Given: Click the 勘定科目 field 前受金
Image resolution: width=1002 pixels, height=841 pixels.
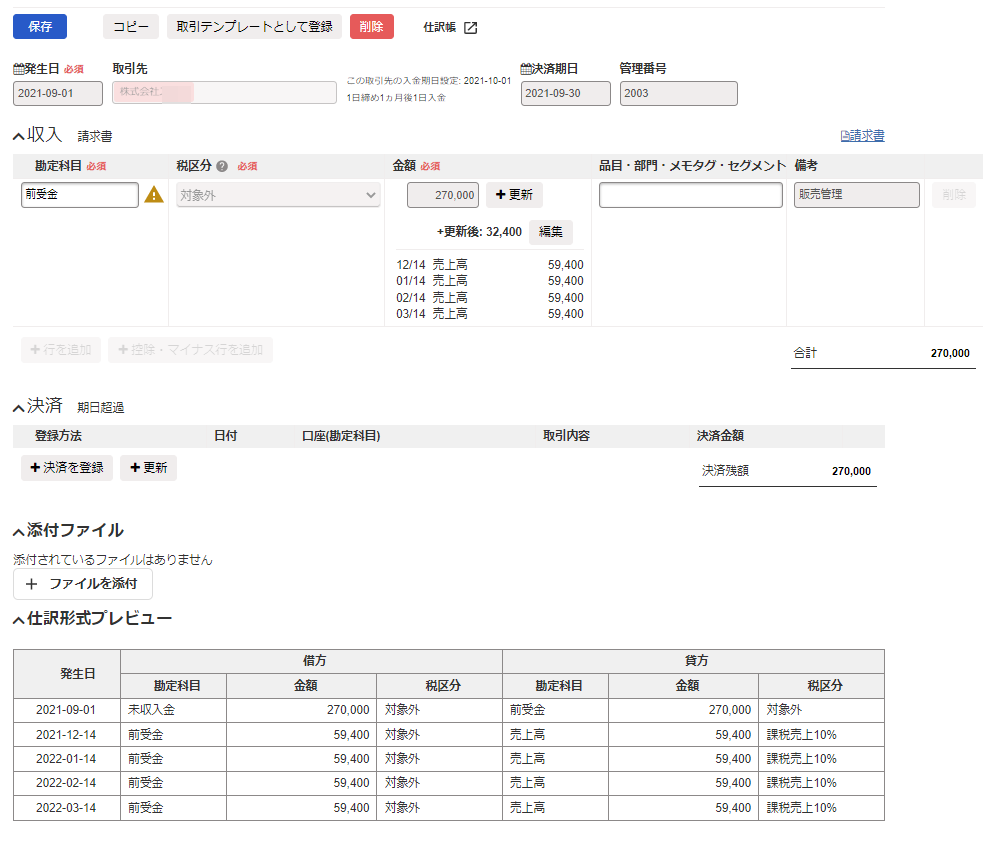Looking at the screenshot, I should pyautogui.click(x=80, y=195).
